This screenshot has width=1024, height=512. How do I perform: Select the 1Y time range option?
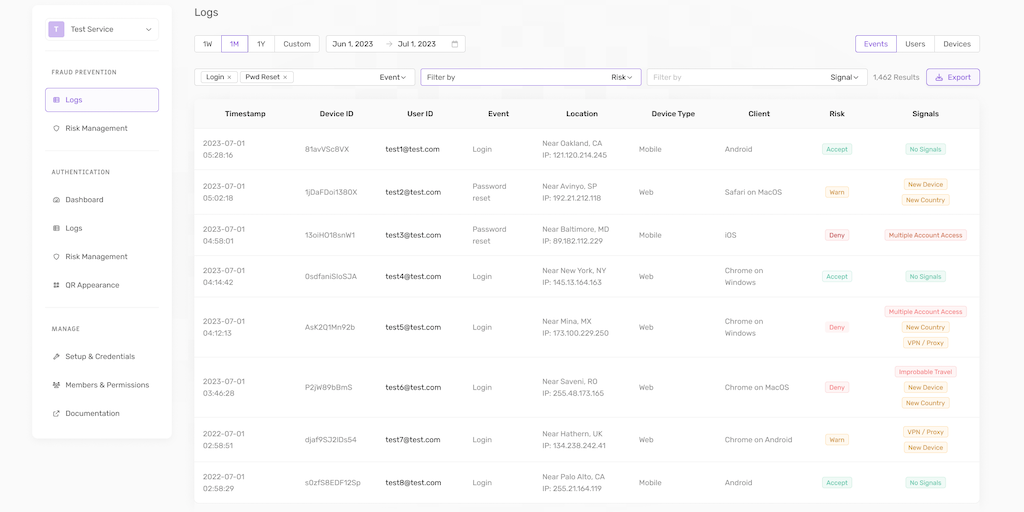pyautogui.click(x=261, y=44)
